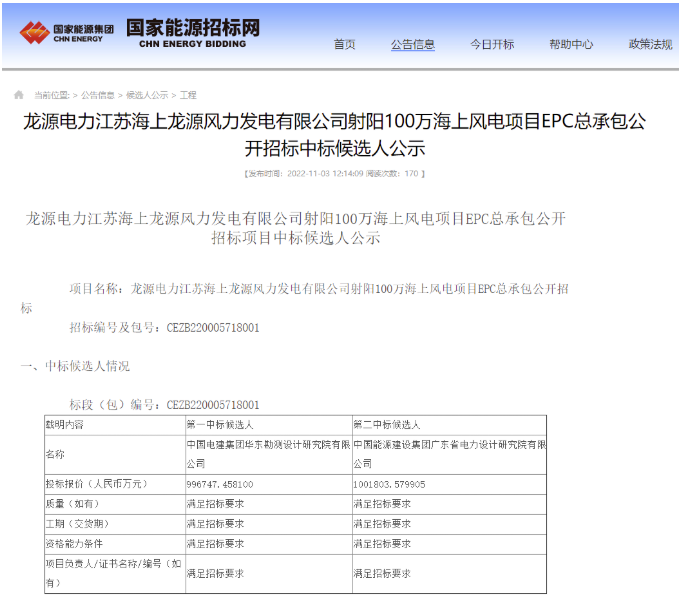This screenshot has height=602, width=681.
Task: Open the 政策法规 navigation tab
Action: pos(650,44)
